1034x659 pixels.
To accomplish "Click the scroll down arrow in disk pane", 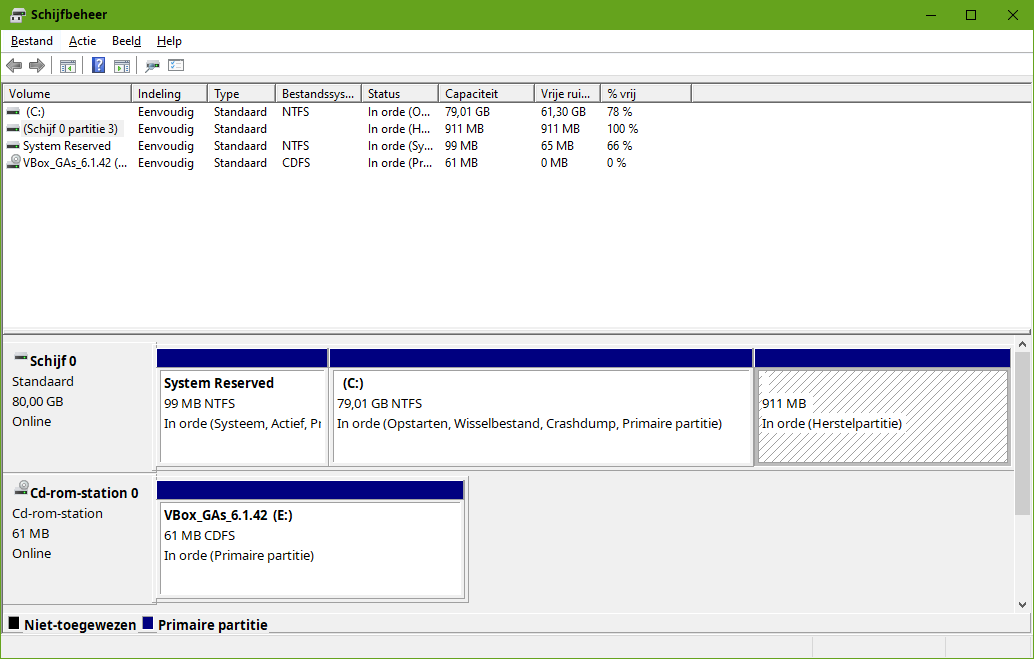I will click(x=1022, y=605).
